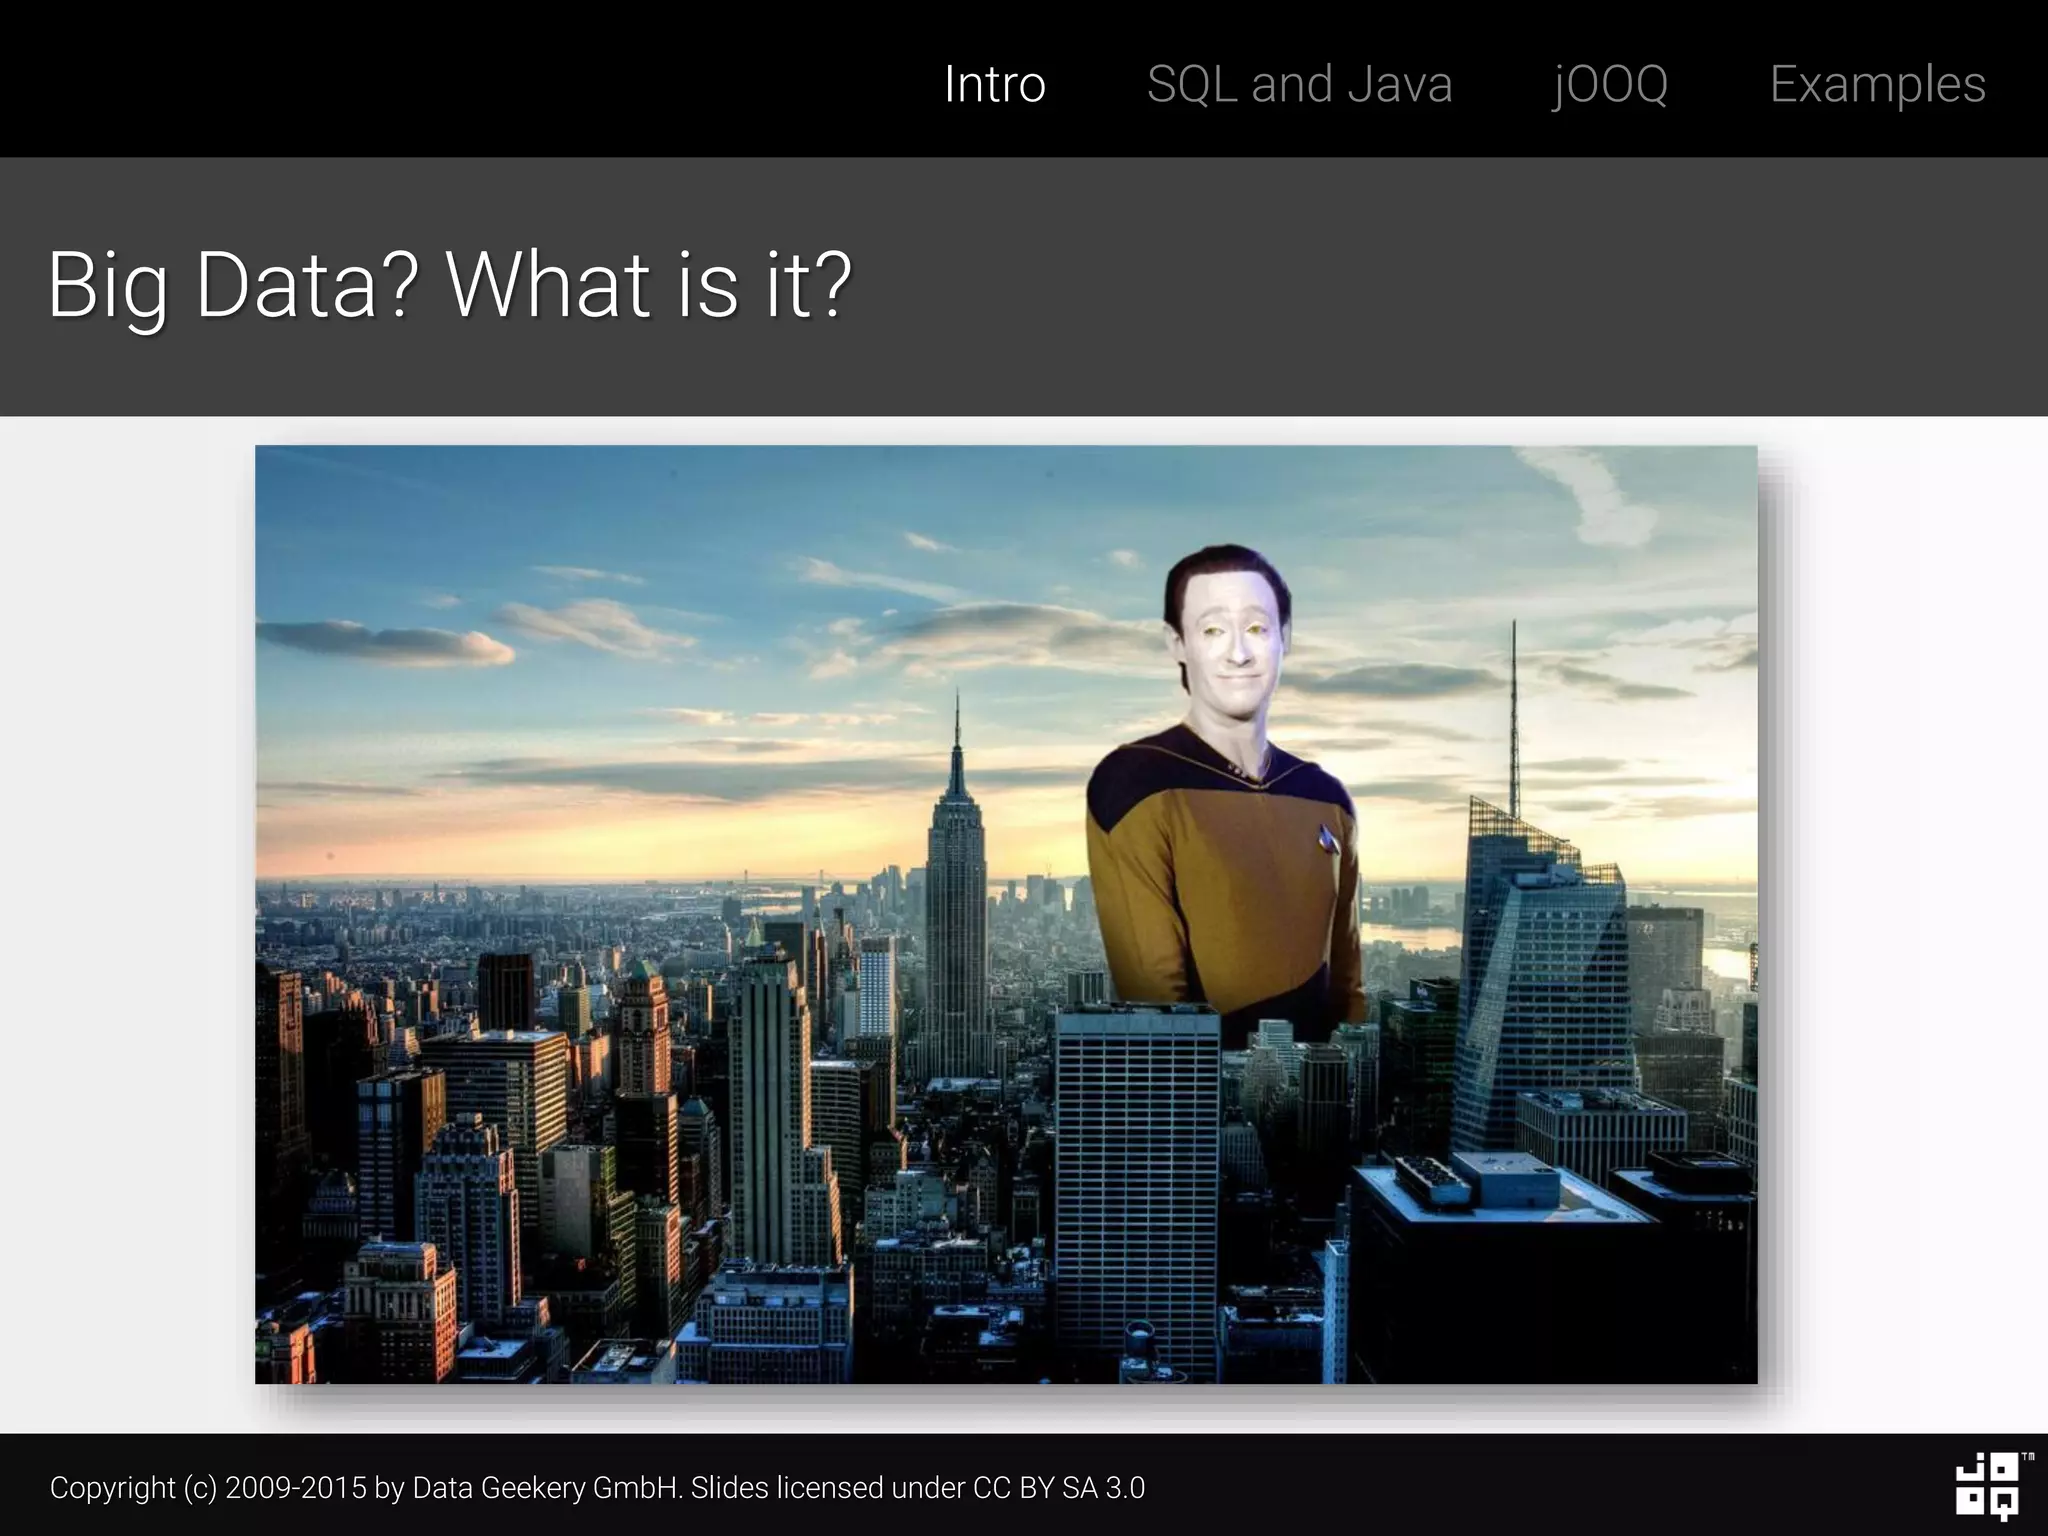Open the Intro section tab
Viewport: 2048px width, 1536px height.
click(x=994, y=84)
